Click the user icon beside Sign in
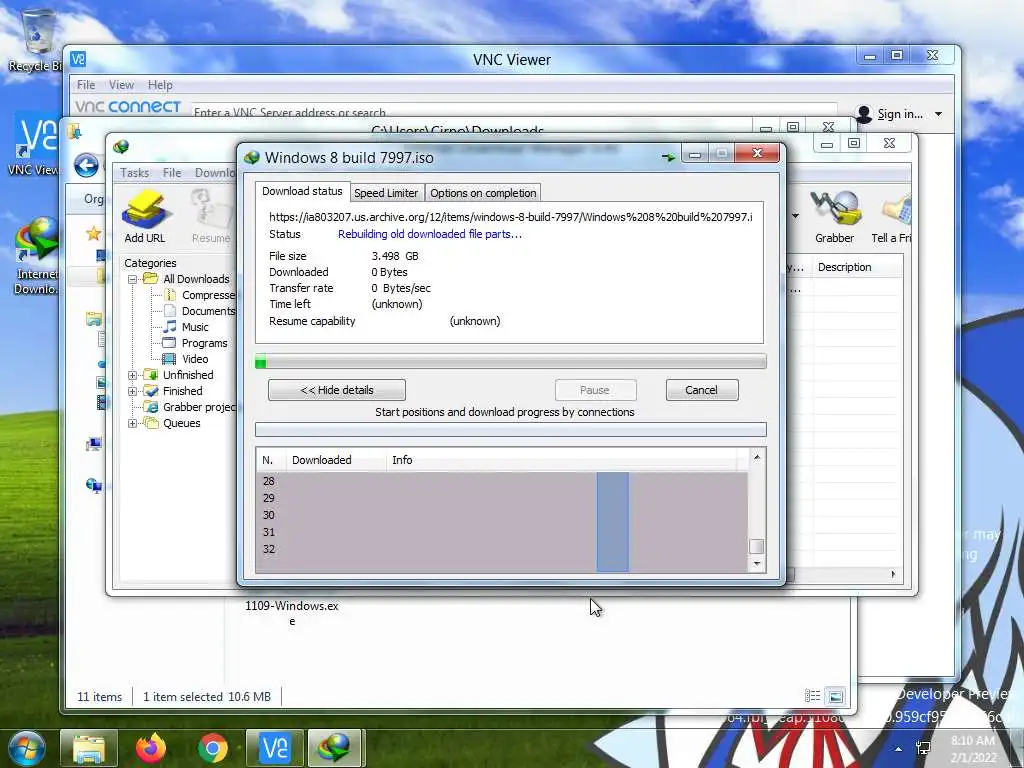This screenshot has height=768, width=1024. click(863, 114)
